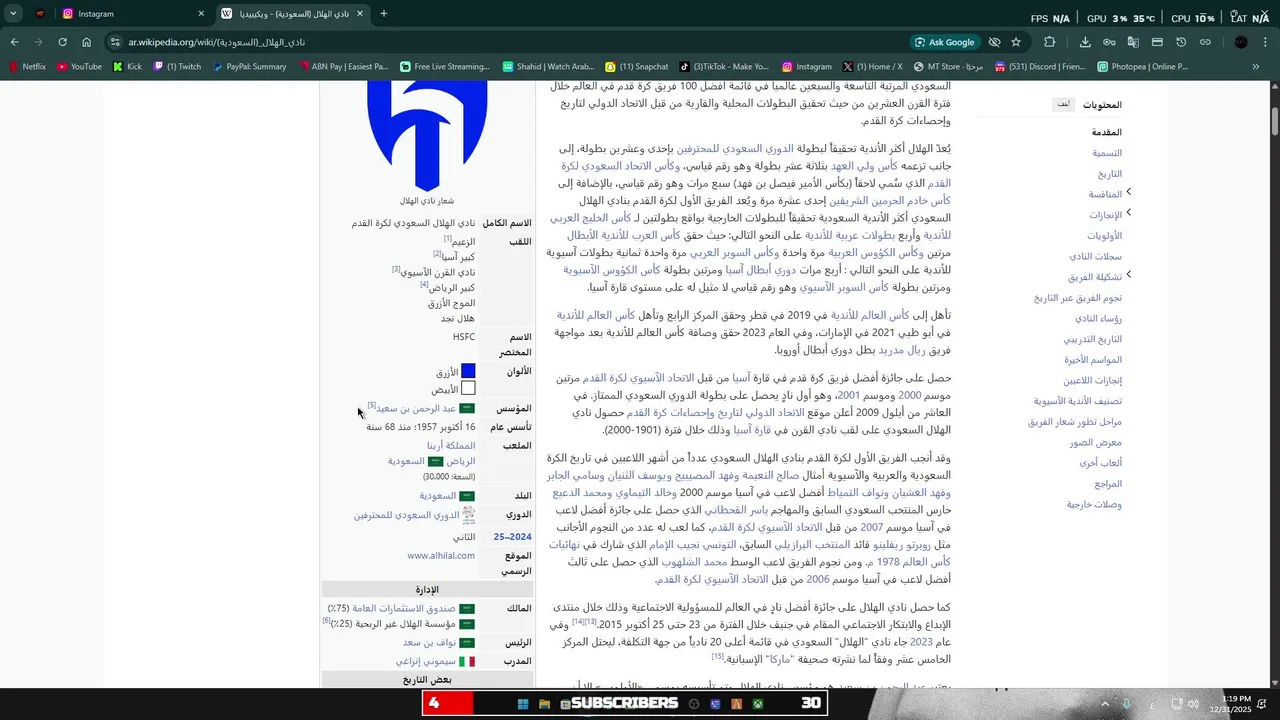
Task: Open the Home / X bookmark
Action: click(x=872, y=67)
